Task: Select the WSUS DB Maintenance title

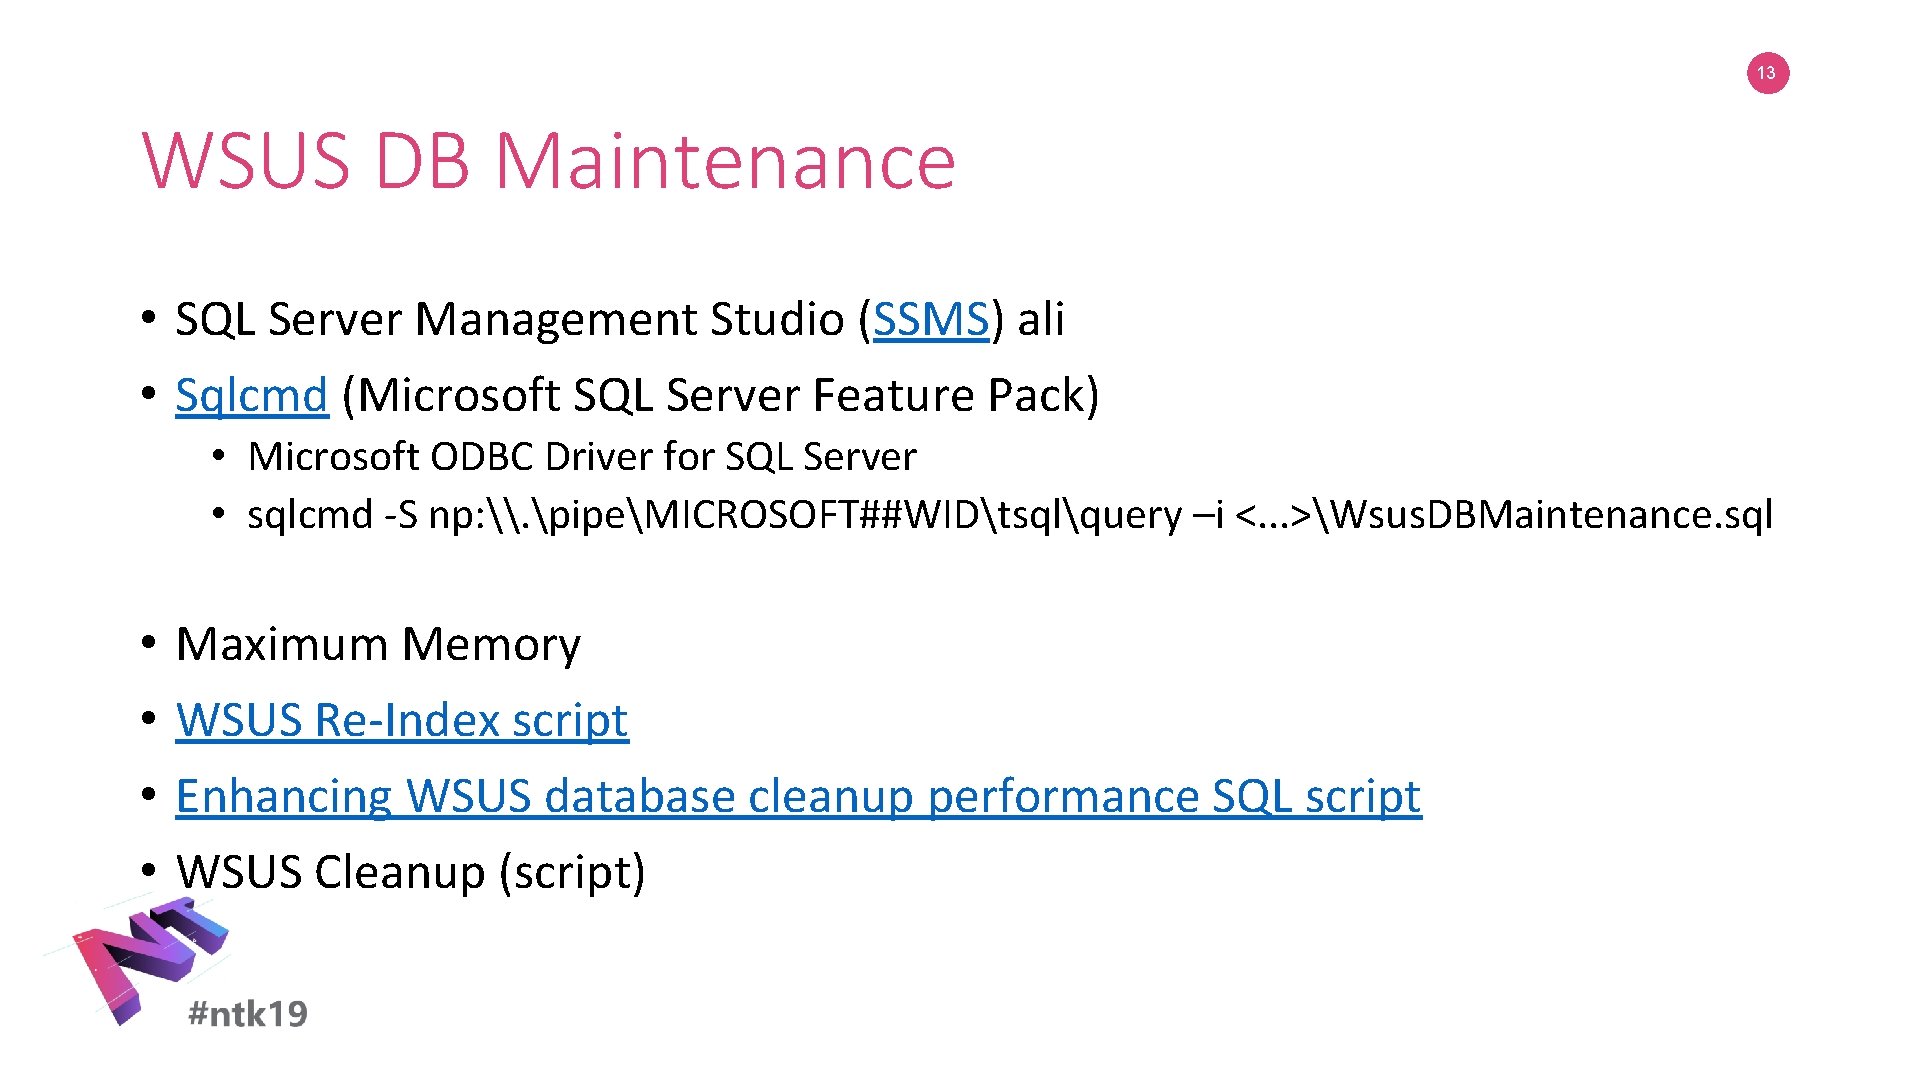Action: point(549,161)
